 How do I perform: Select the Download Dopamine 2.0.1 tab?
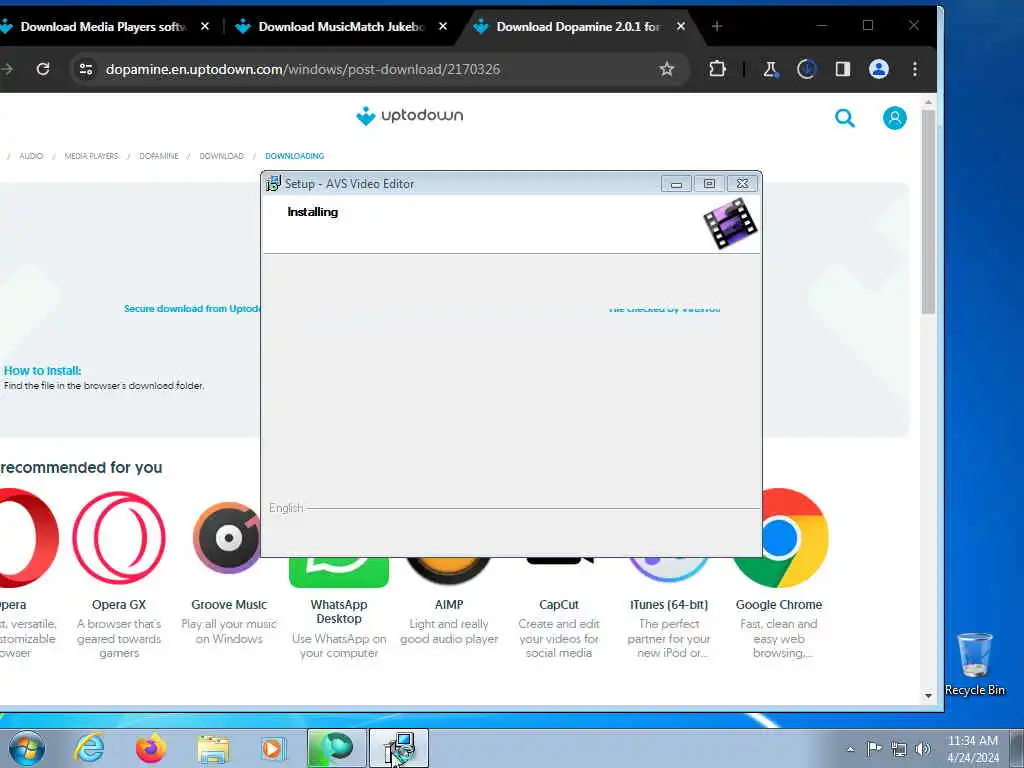[578, 26]
